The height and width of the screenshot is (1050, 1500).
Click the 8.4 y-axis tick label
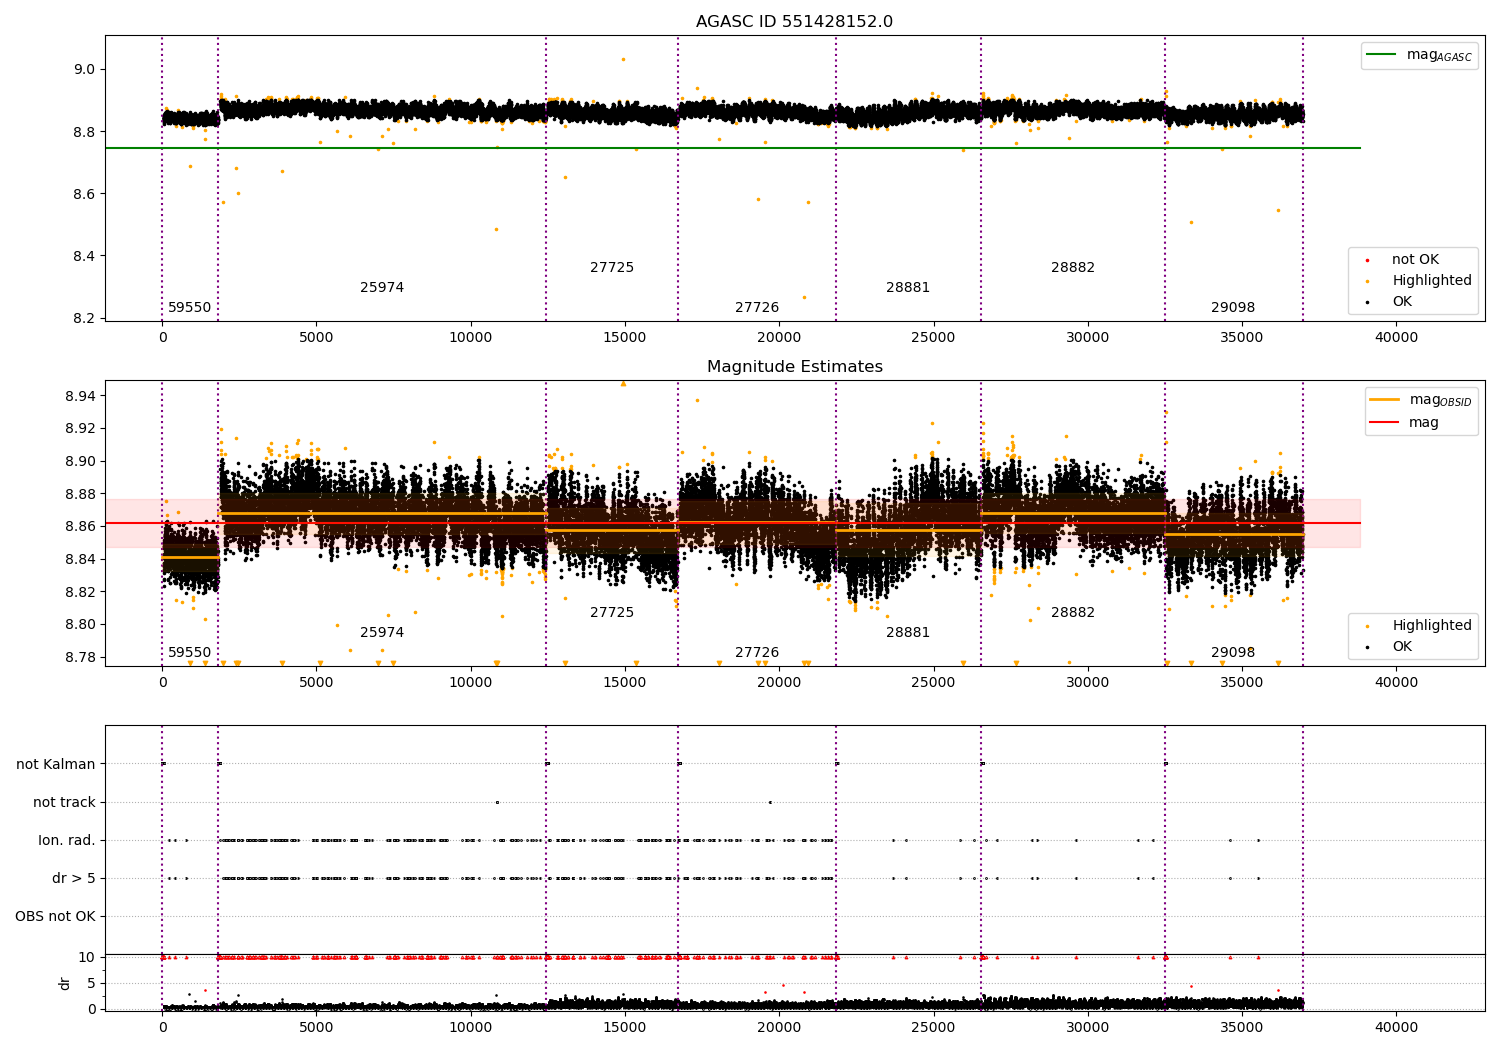(x=84, y=256)
